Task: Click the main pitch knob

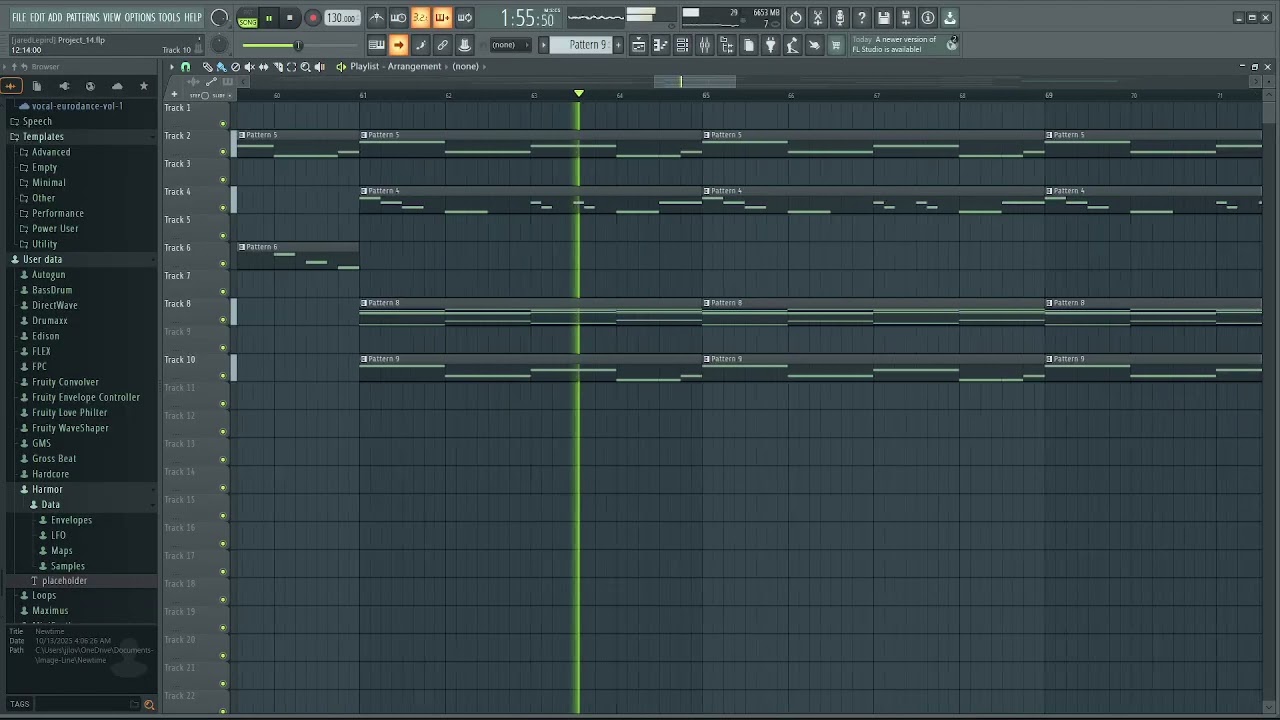Action: (221, 45)
